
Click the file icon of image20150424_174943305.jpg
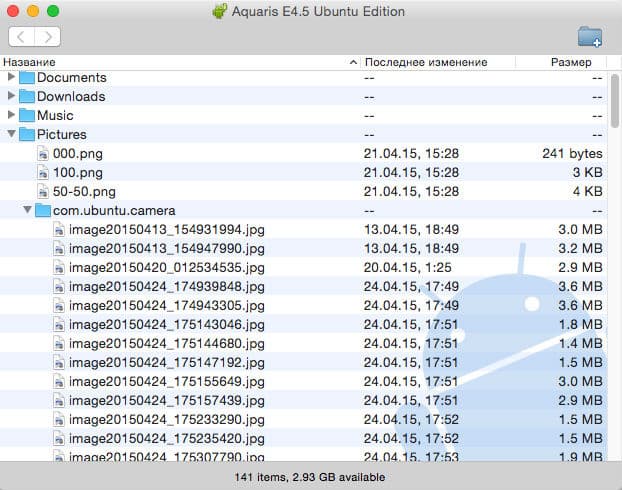pyautogui.click(x=59, y=306)
